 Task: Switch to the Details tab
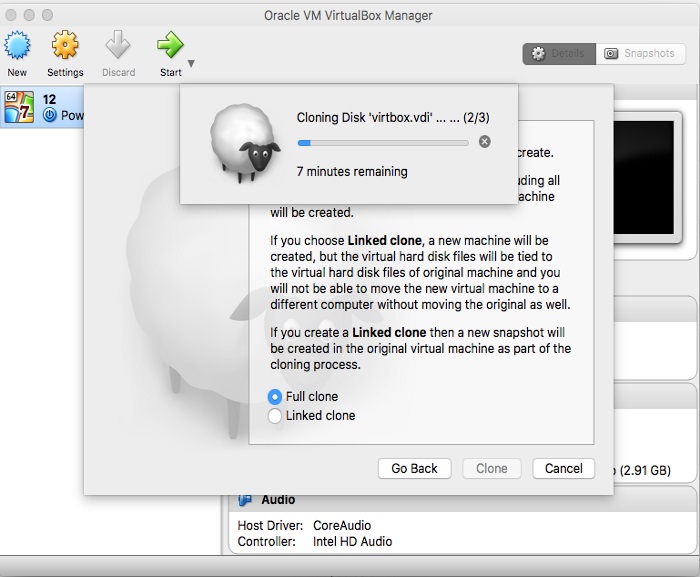[559, 54]
